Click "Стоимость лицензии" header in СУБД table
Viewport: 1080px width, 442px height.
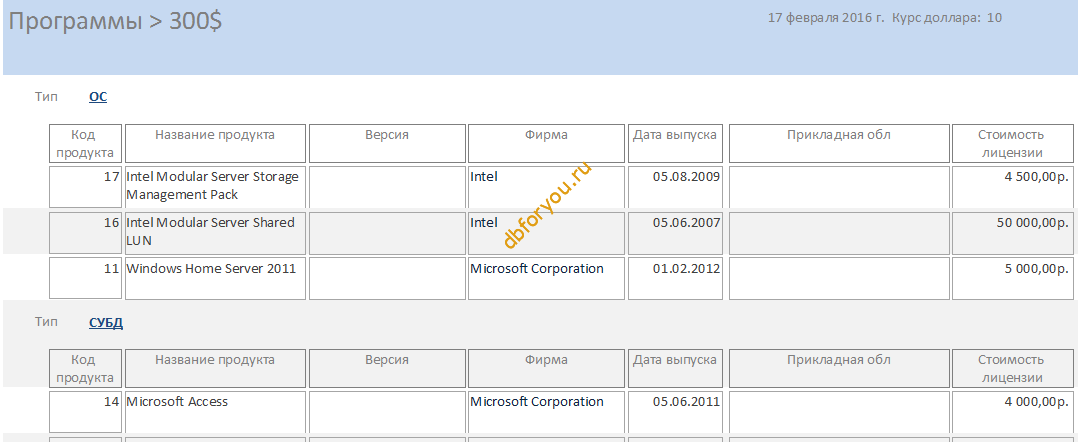[1012, 368]
